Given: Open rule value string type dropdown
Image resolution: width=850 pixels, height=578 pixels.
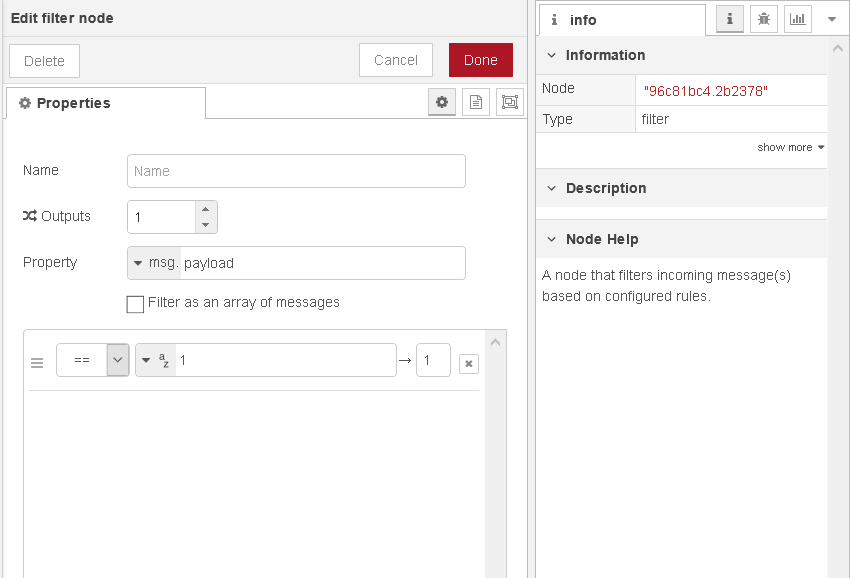Looking at the screenshot, I should [x=156, y=361].
